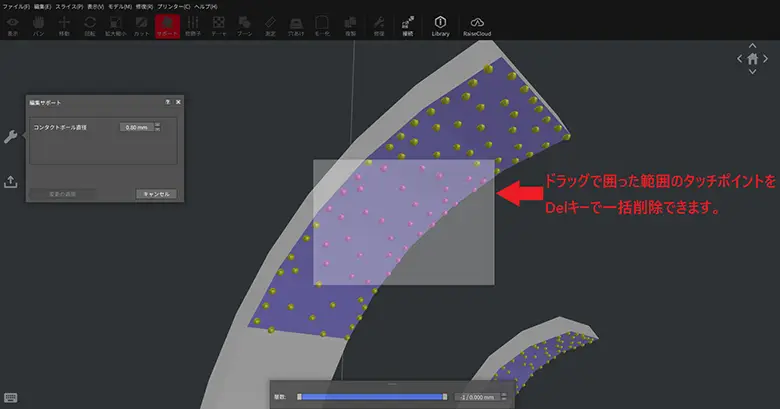Click the contact ball diameter input field
The height and width of the screenshot is (409, 780).
pyautogui.click(x=136, y=127)
